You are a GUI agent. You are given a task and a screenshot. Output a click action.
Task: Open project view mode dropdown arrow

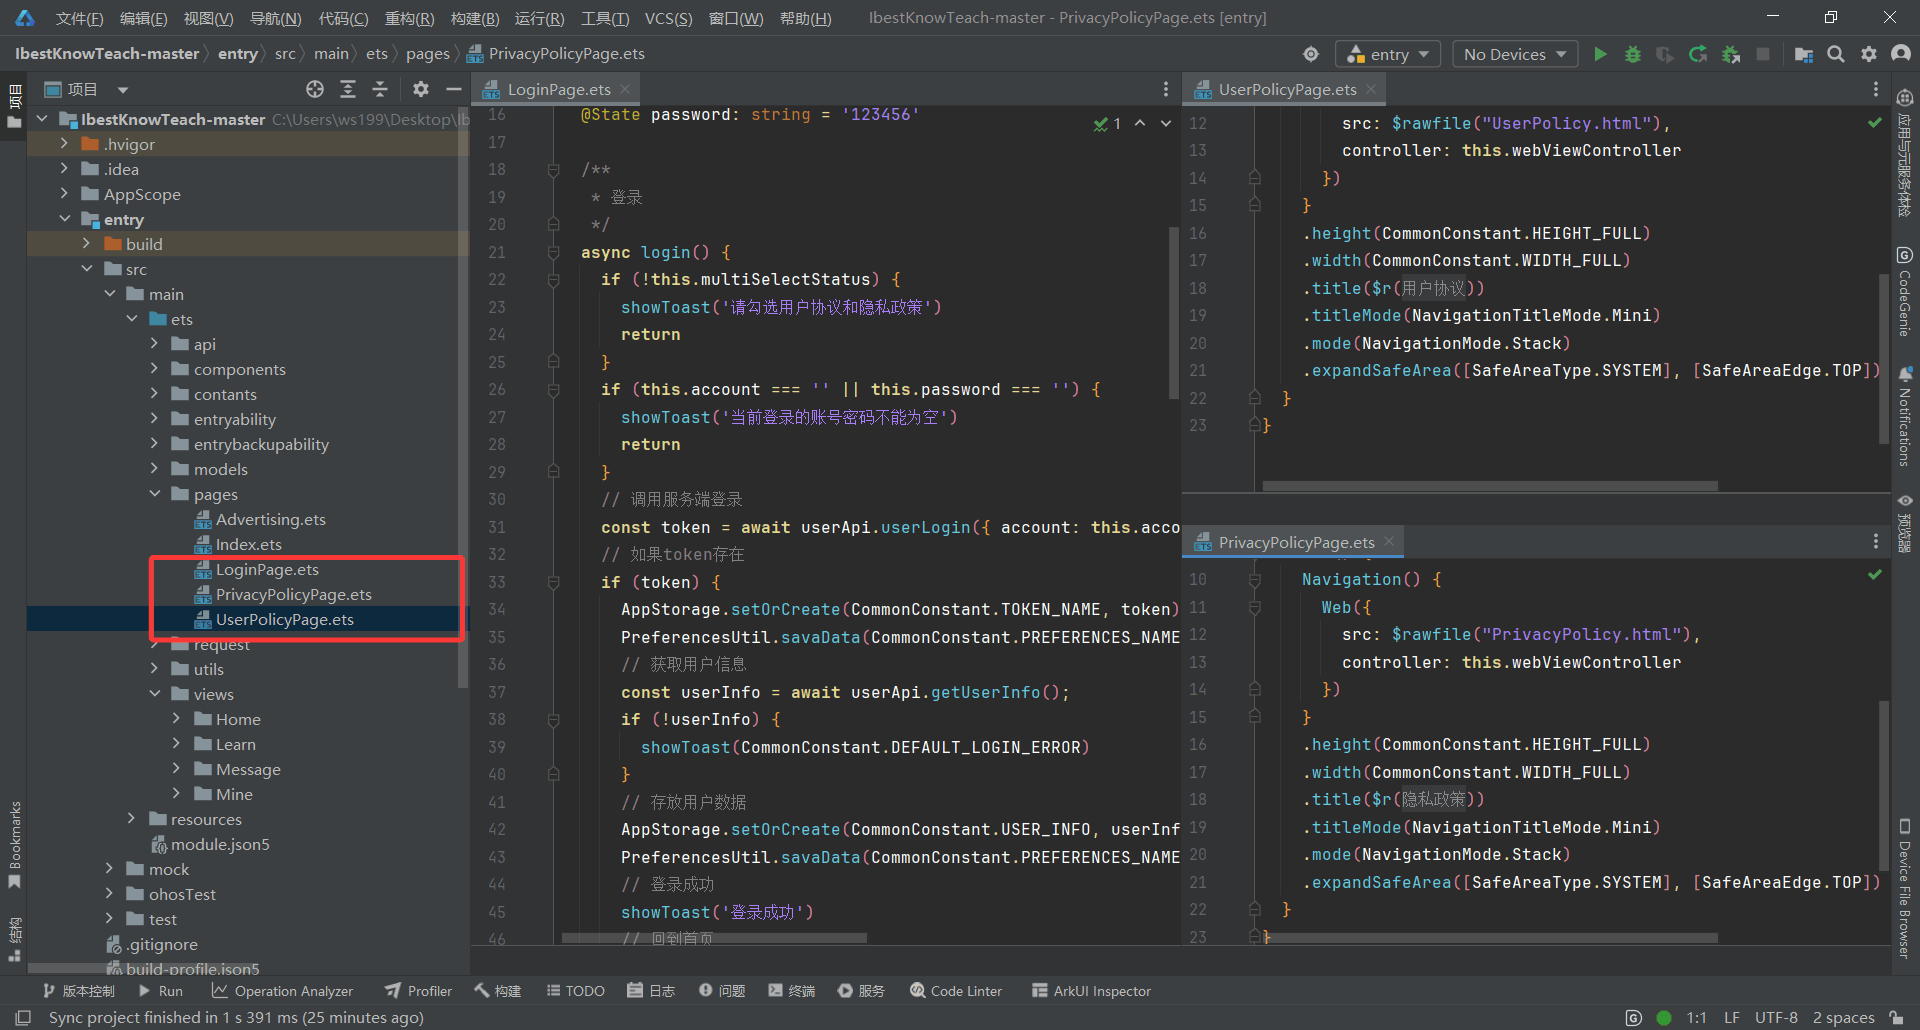tap(122, 90)
